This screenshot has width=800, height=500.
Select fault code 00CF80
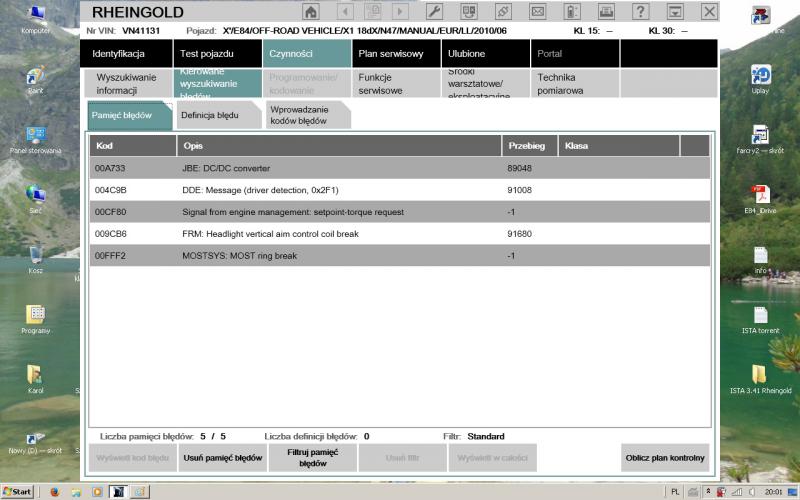(x=111, y=212)
